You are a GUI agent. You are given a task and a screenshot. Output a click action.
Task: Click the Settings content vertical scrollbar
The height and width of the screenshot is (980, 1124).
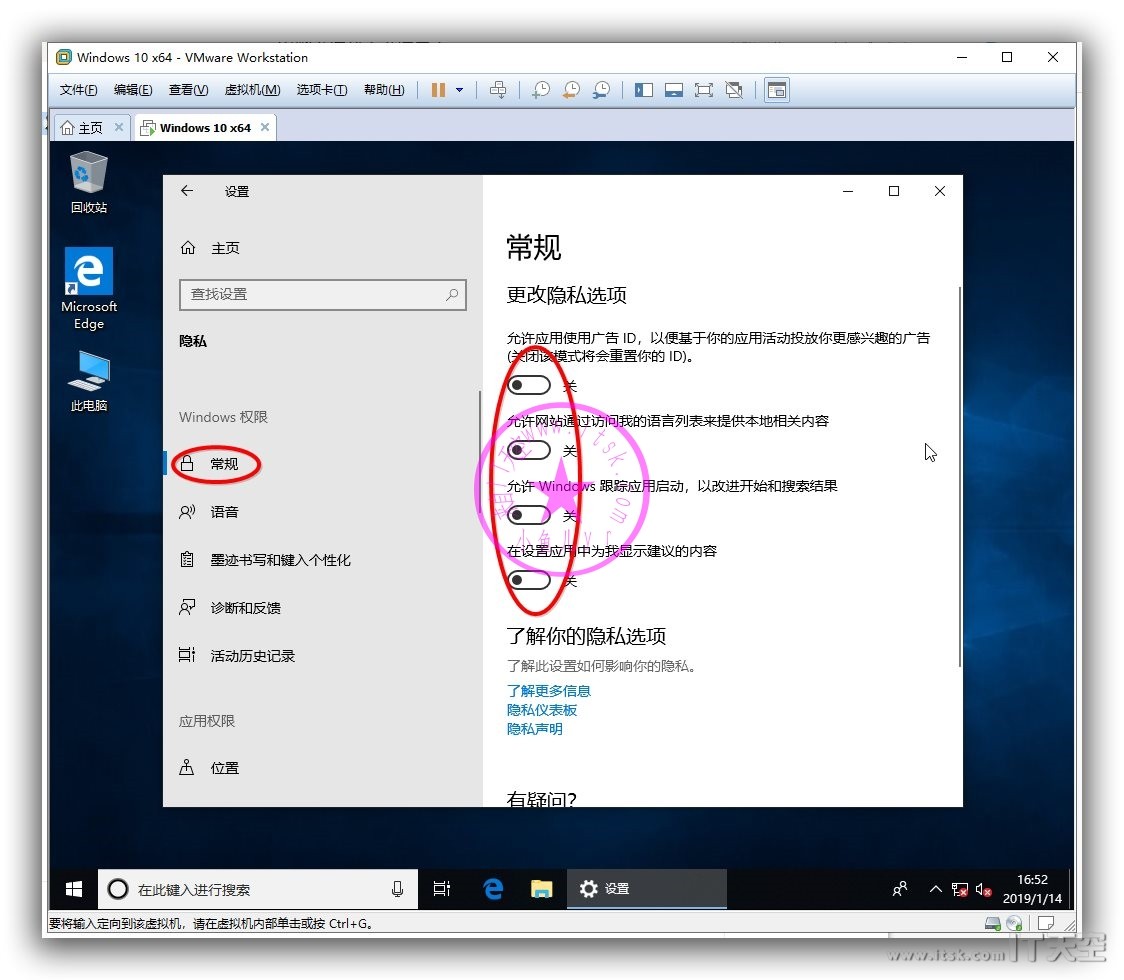pyautogui.click(x=959, y=477)
